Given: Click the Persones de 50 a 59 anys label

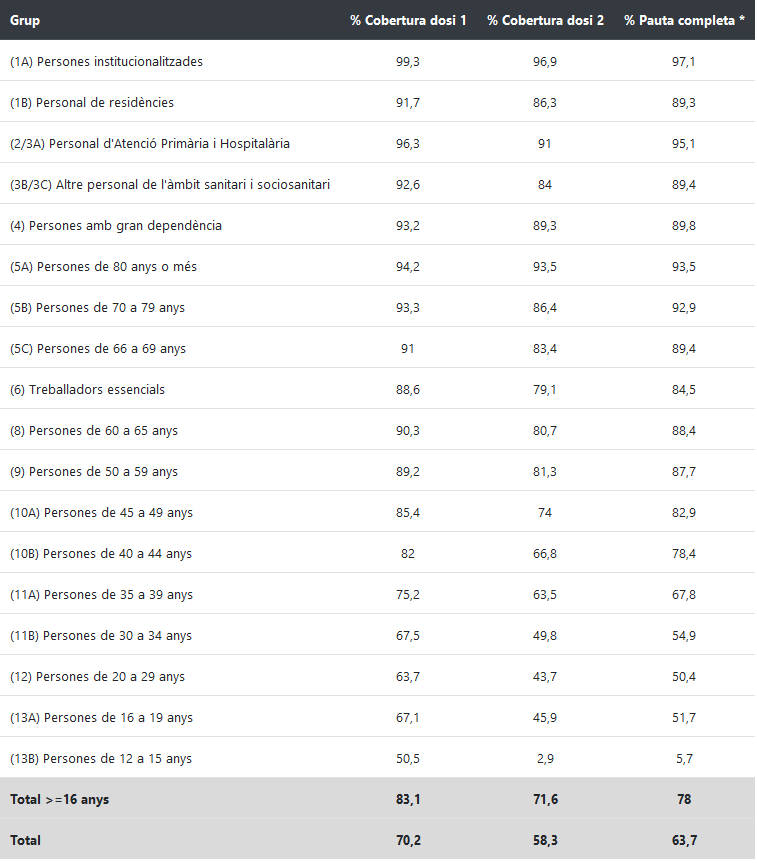Looking at the screenshot, I should [94, 471].
